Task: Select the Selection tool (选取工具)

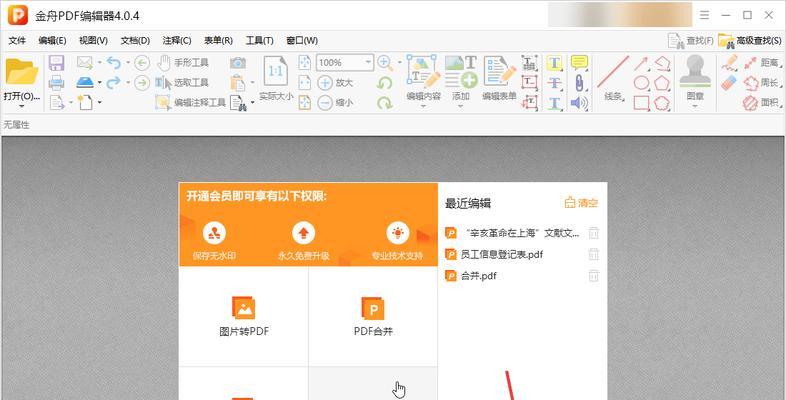Action: click(181, 82)
